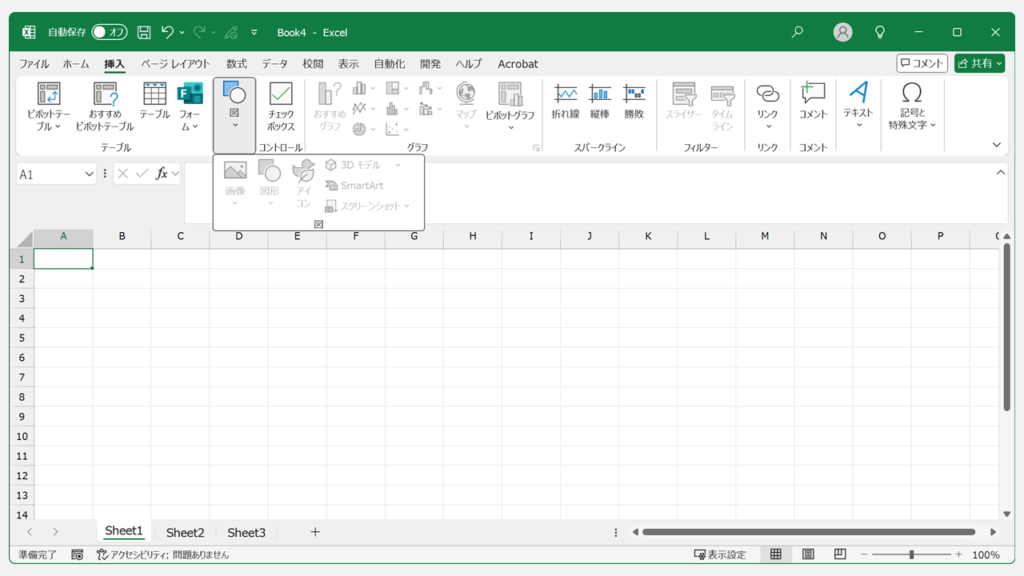The image size is (1024, 576).
Task: Expand the Share (共有) dropdown arrow
Action: point(999,63)
